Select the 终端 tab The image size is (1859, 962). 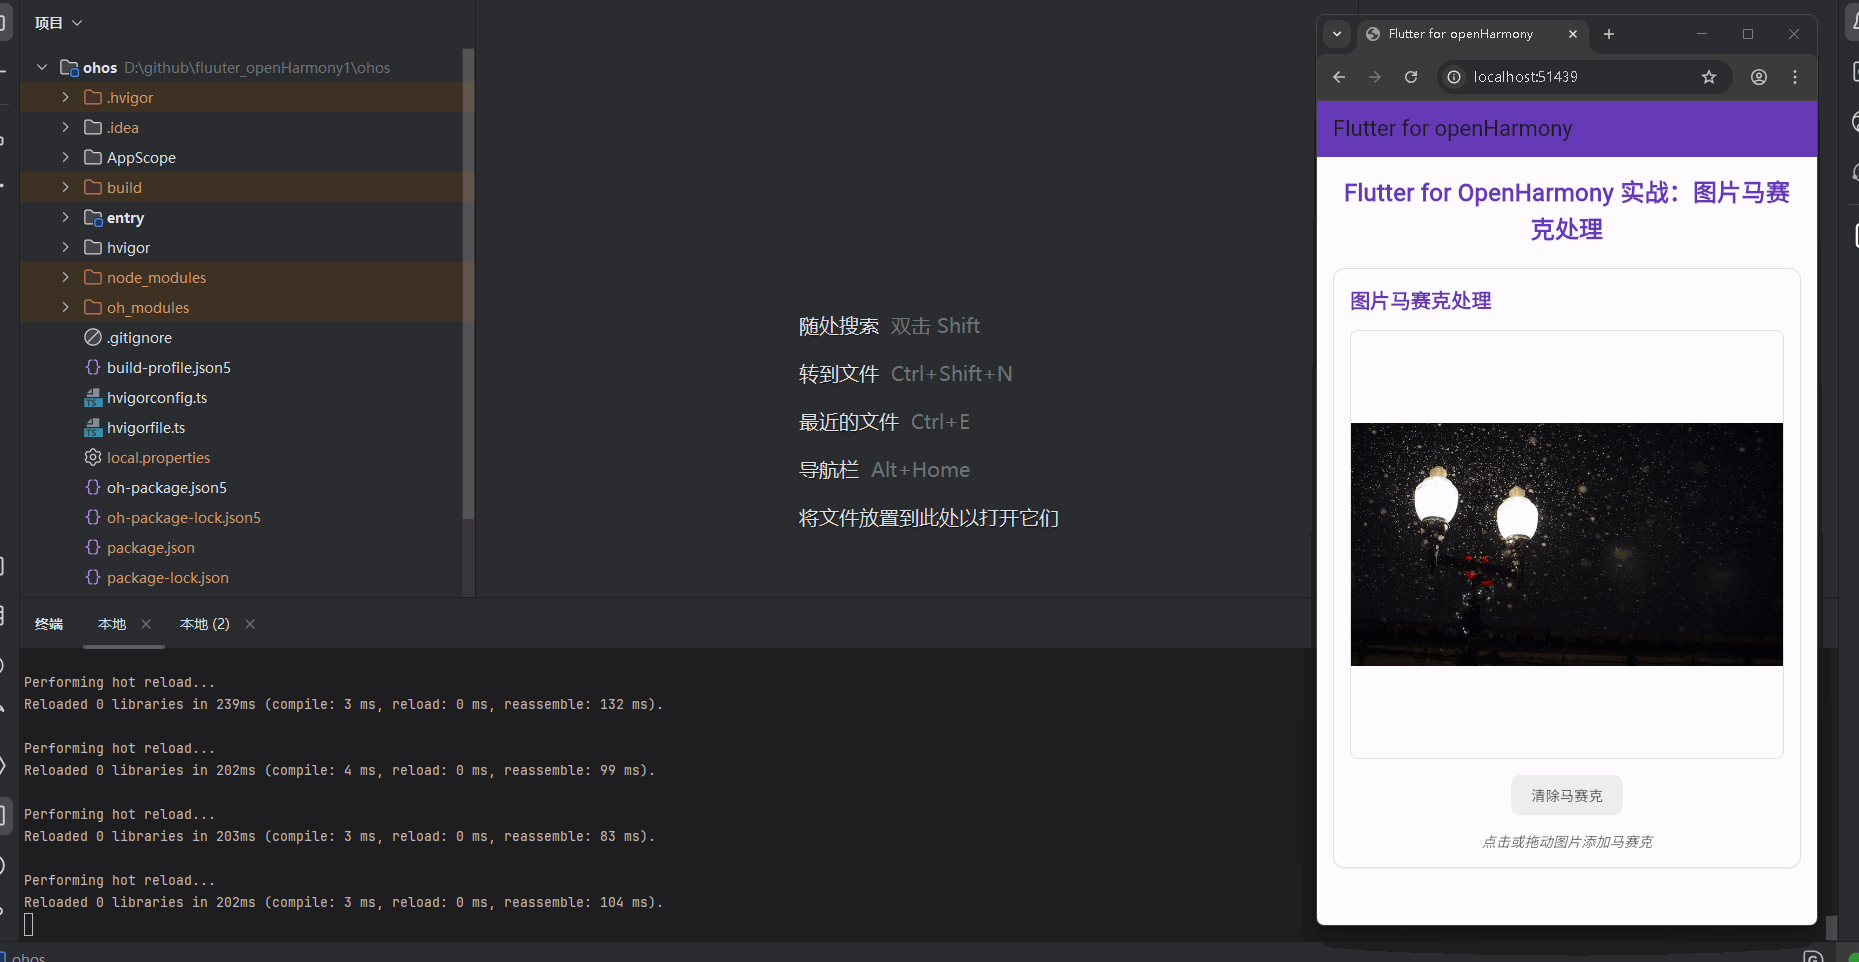[x=48, y=623]
